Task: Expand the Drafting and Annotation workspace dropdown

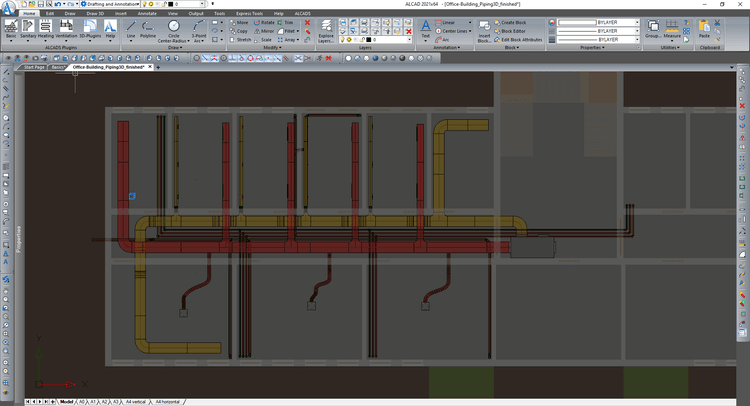Action: tap(138, 4)
